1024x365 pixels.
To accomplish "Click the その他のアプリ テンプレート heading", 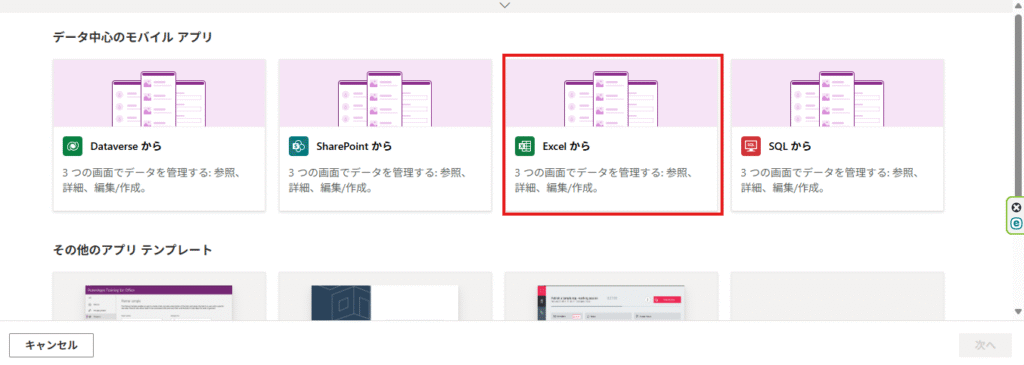I will tap(133, 249).
